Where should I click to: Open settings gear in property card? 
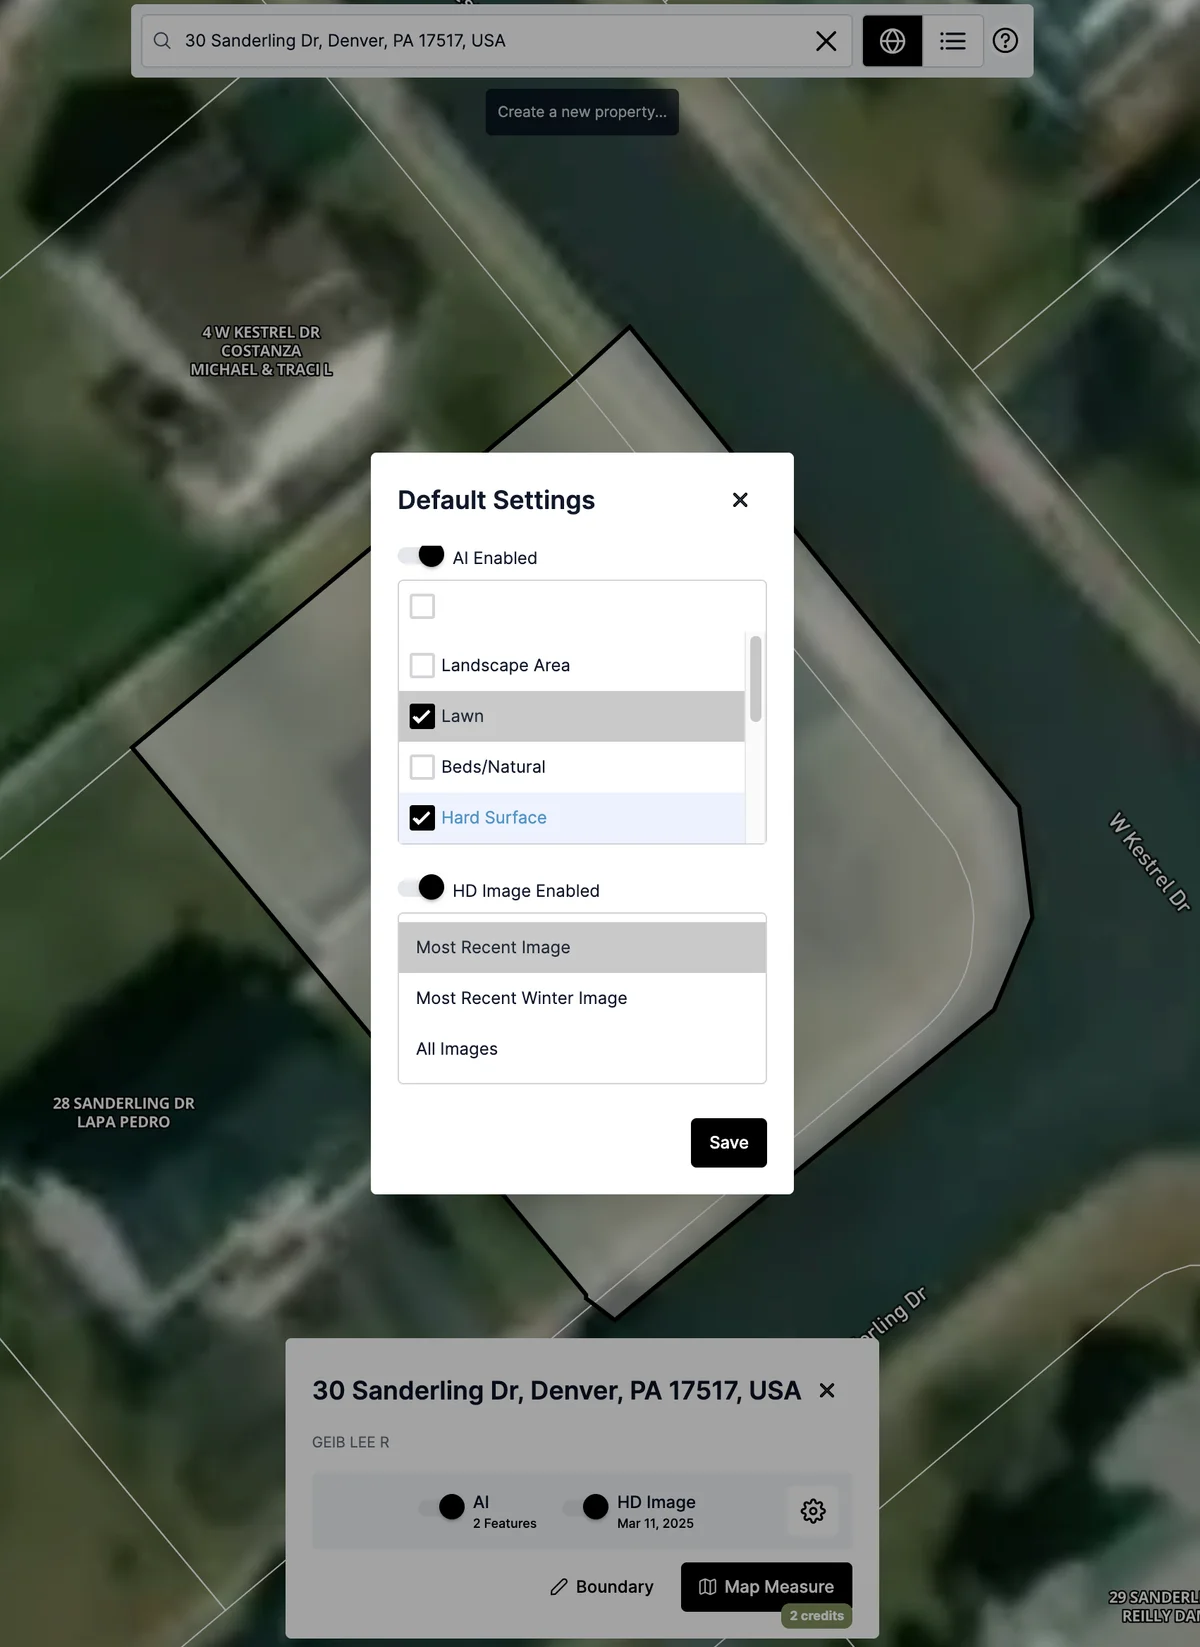pyautogui.click(x=813, y=1510)
